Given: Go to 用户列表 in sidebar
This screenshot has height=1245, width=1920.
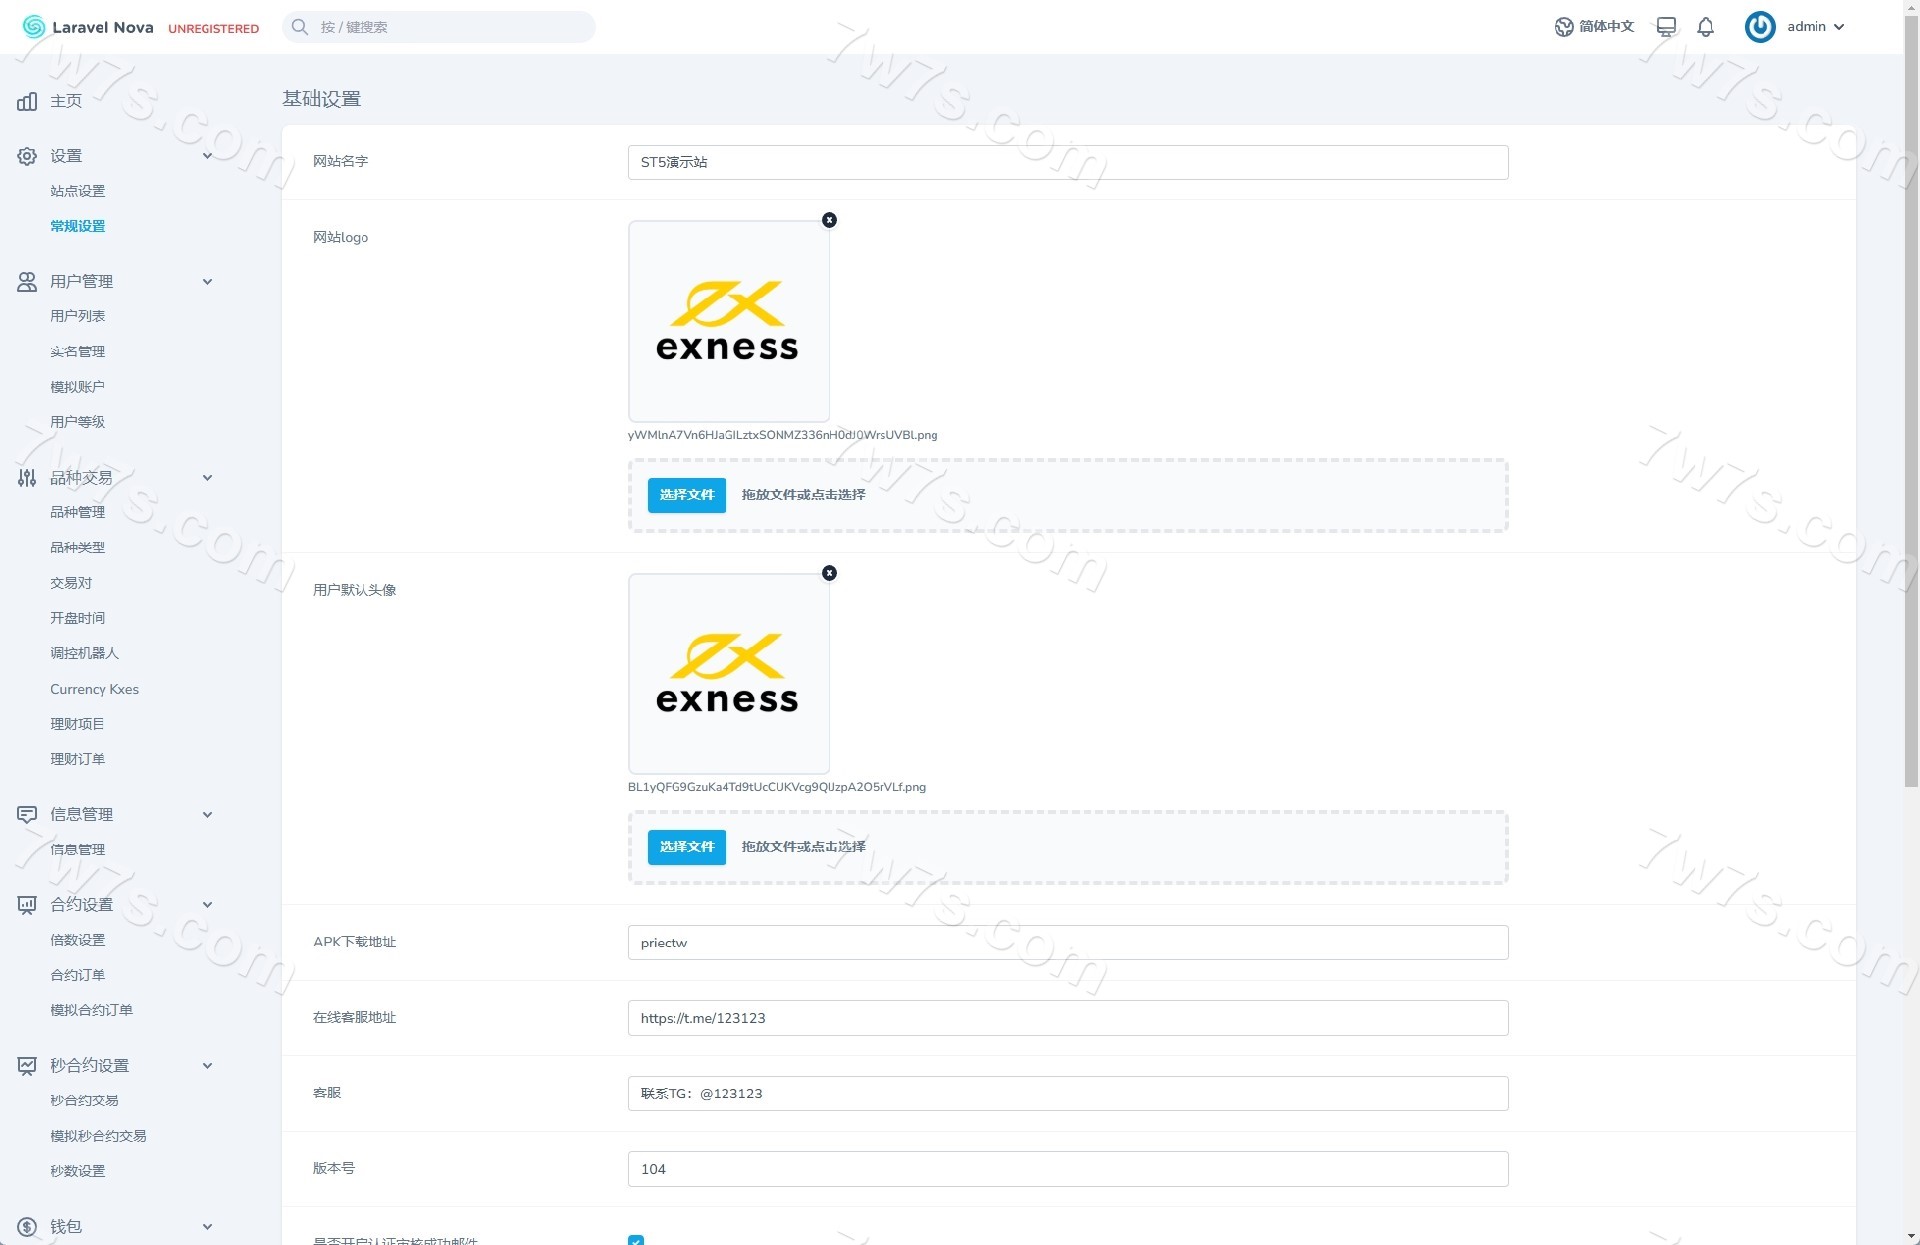Looking at the screenshot, I should 78,316.
